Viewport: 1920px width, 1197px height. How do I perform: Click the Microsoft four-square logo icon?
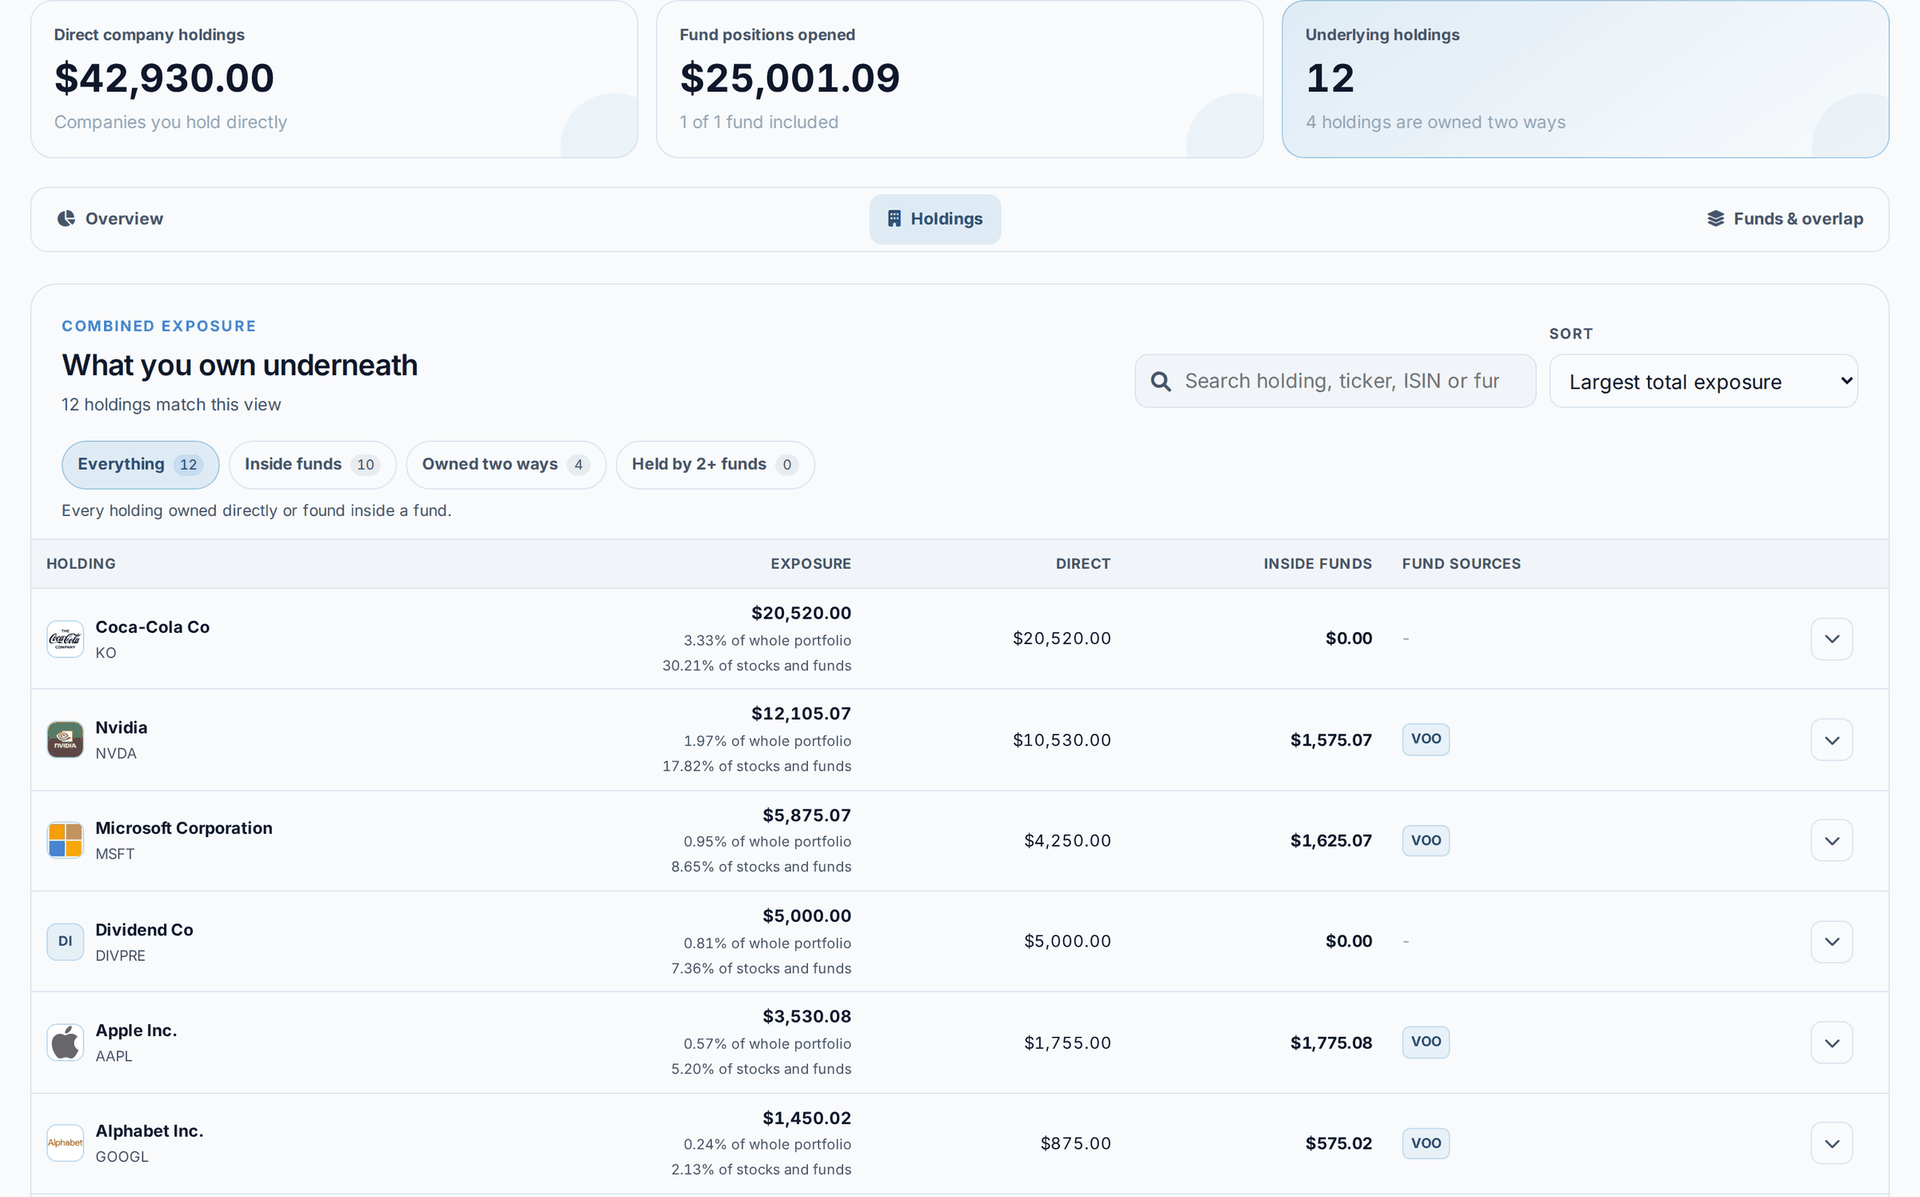(65, 840)
